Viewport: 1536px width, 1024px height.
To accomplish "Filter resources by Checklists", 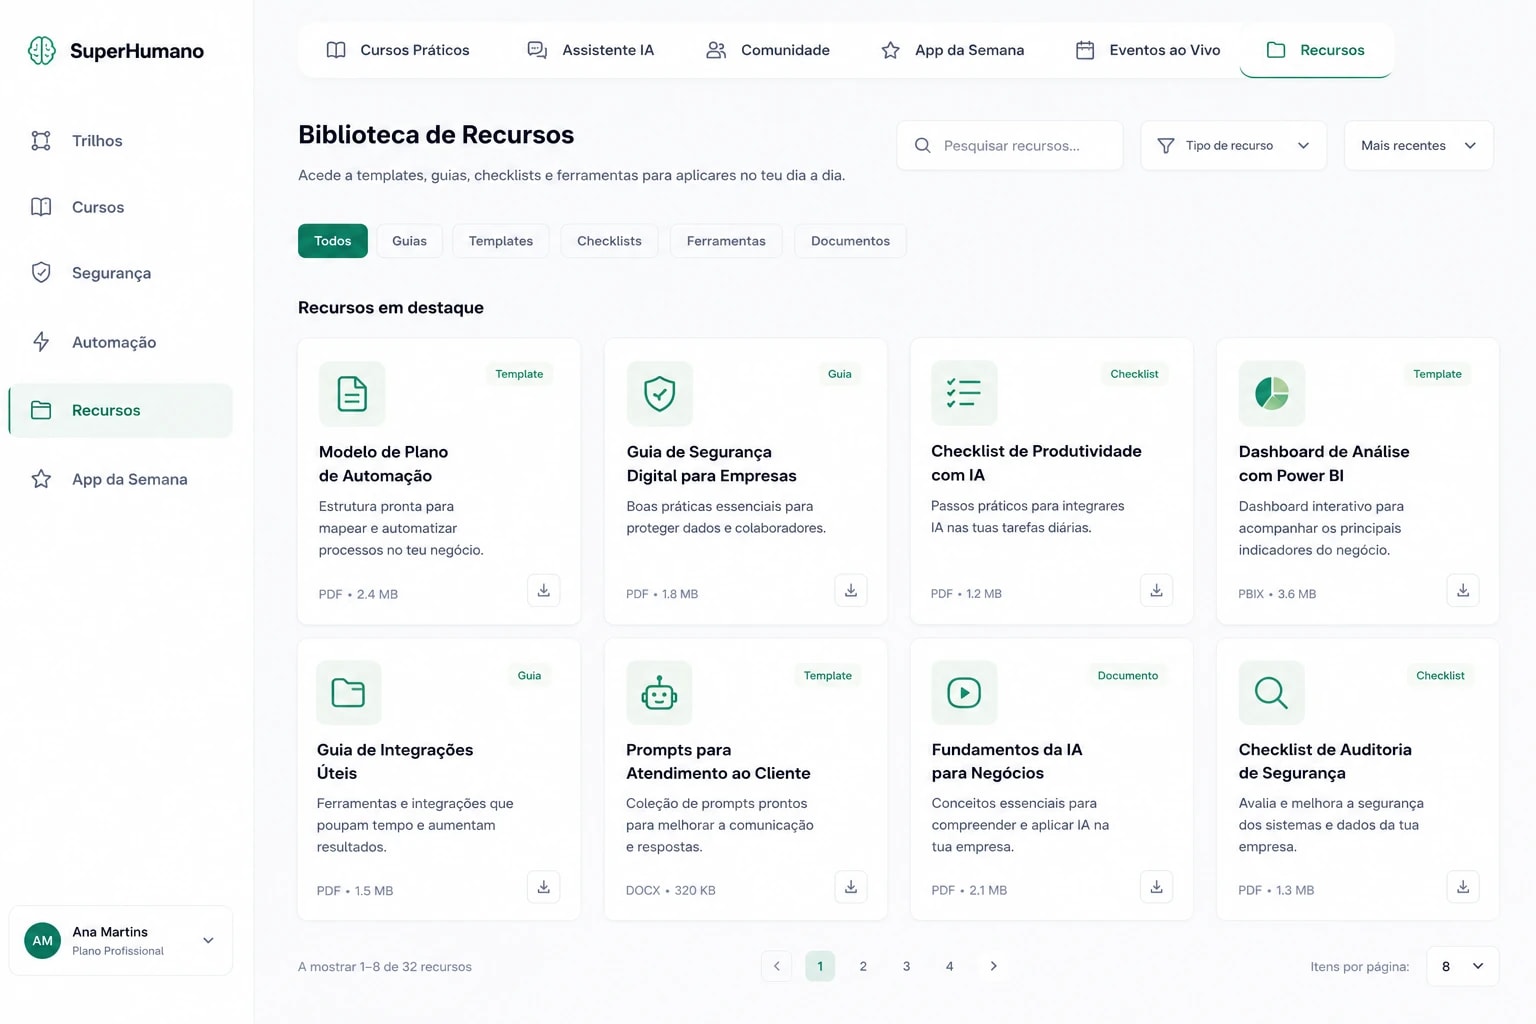I will click(x=609, y=241).
